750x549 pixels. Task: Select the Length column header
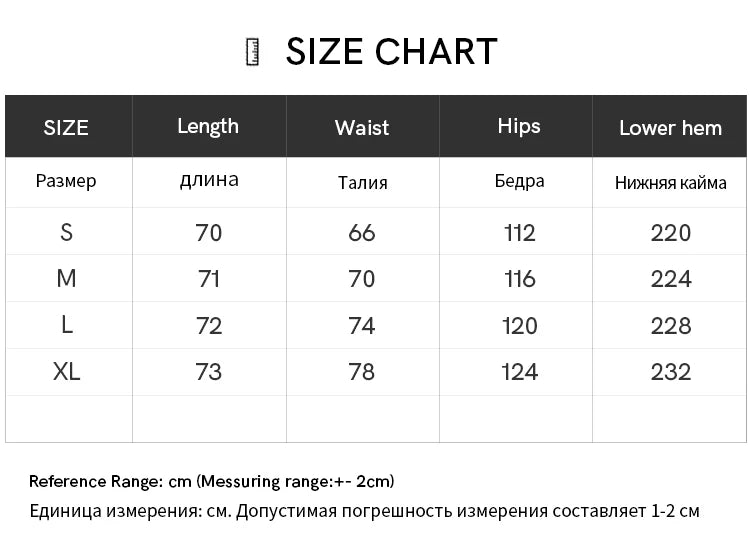pos(208,126)
